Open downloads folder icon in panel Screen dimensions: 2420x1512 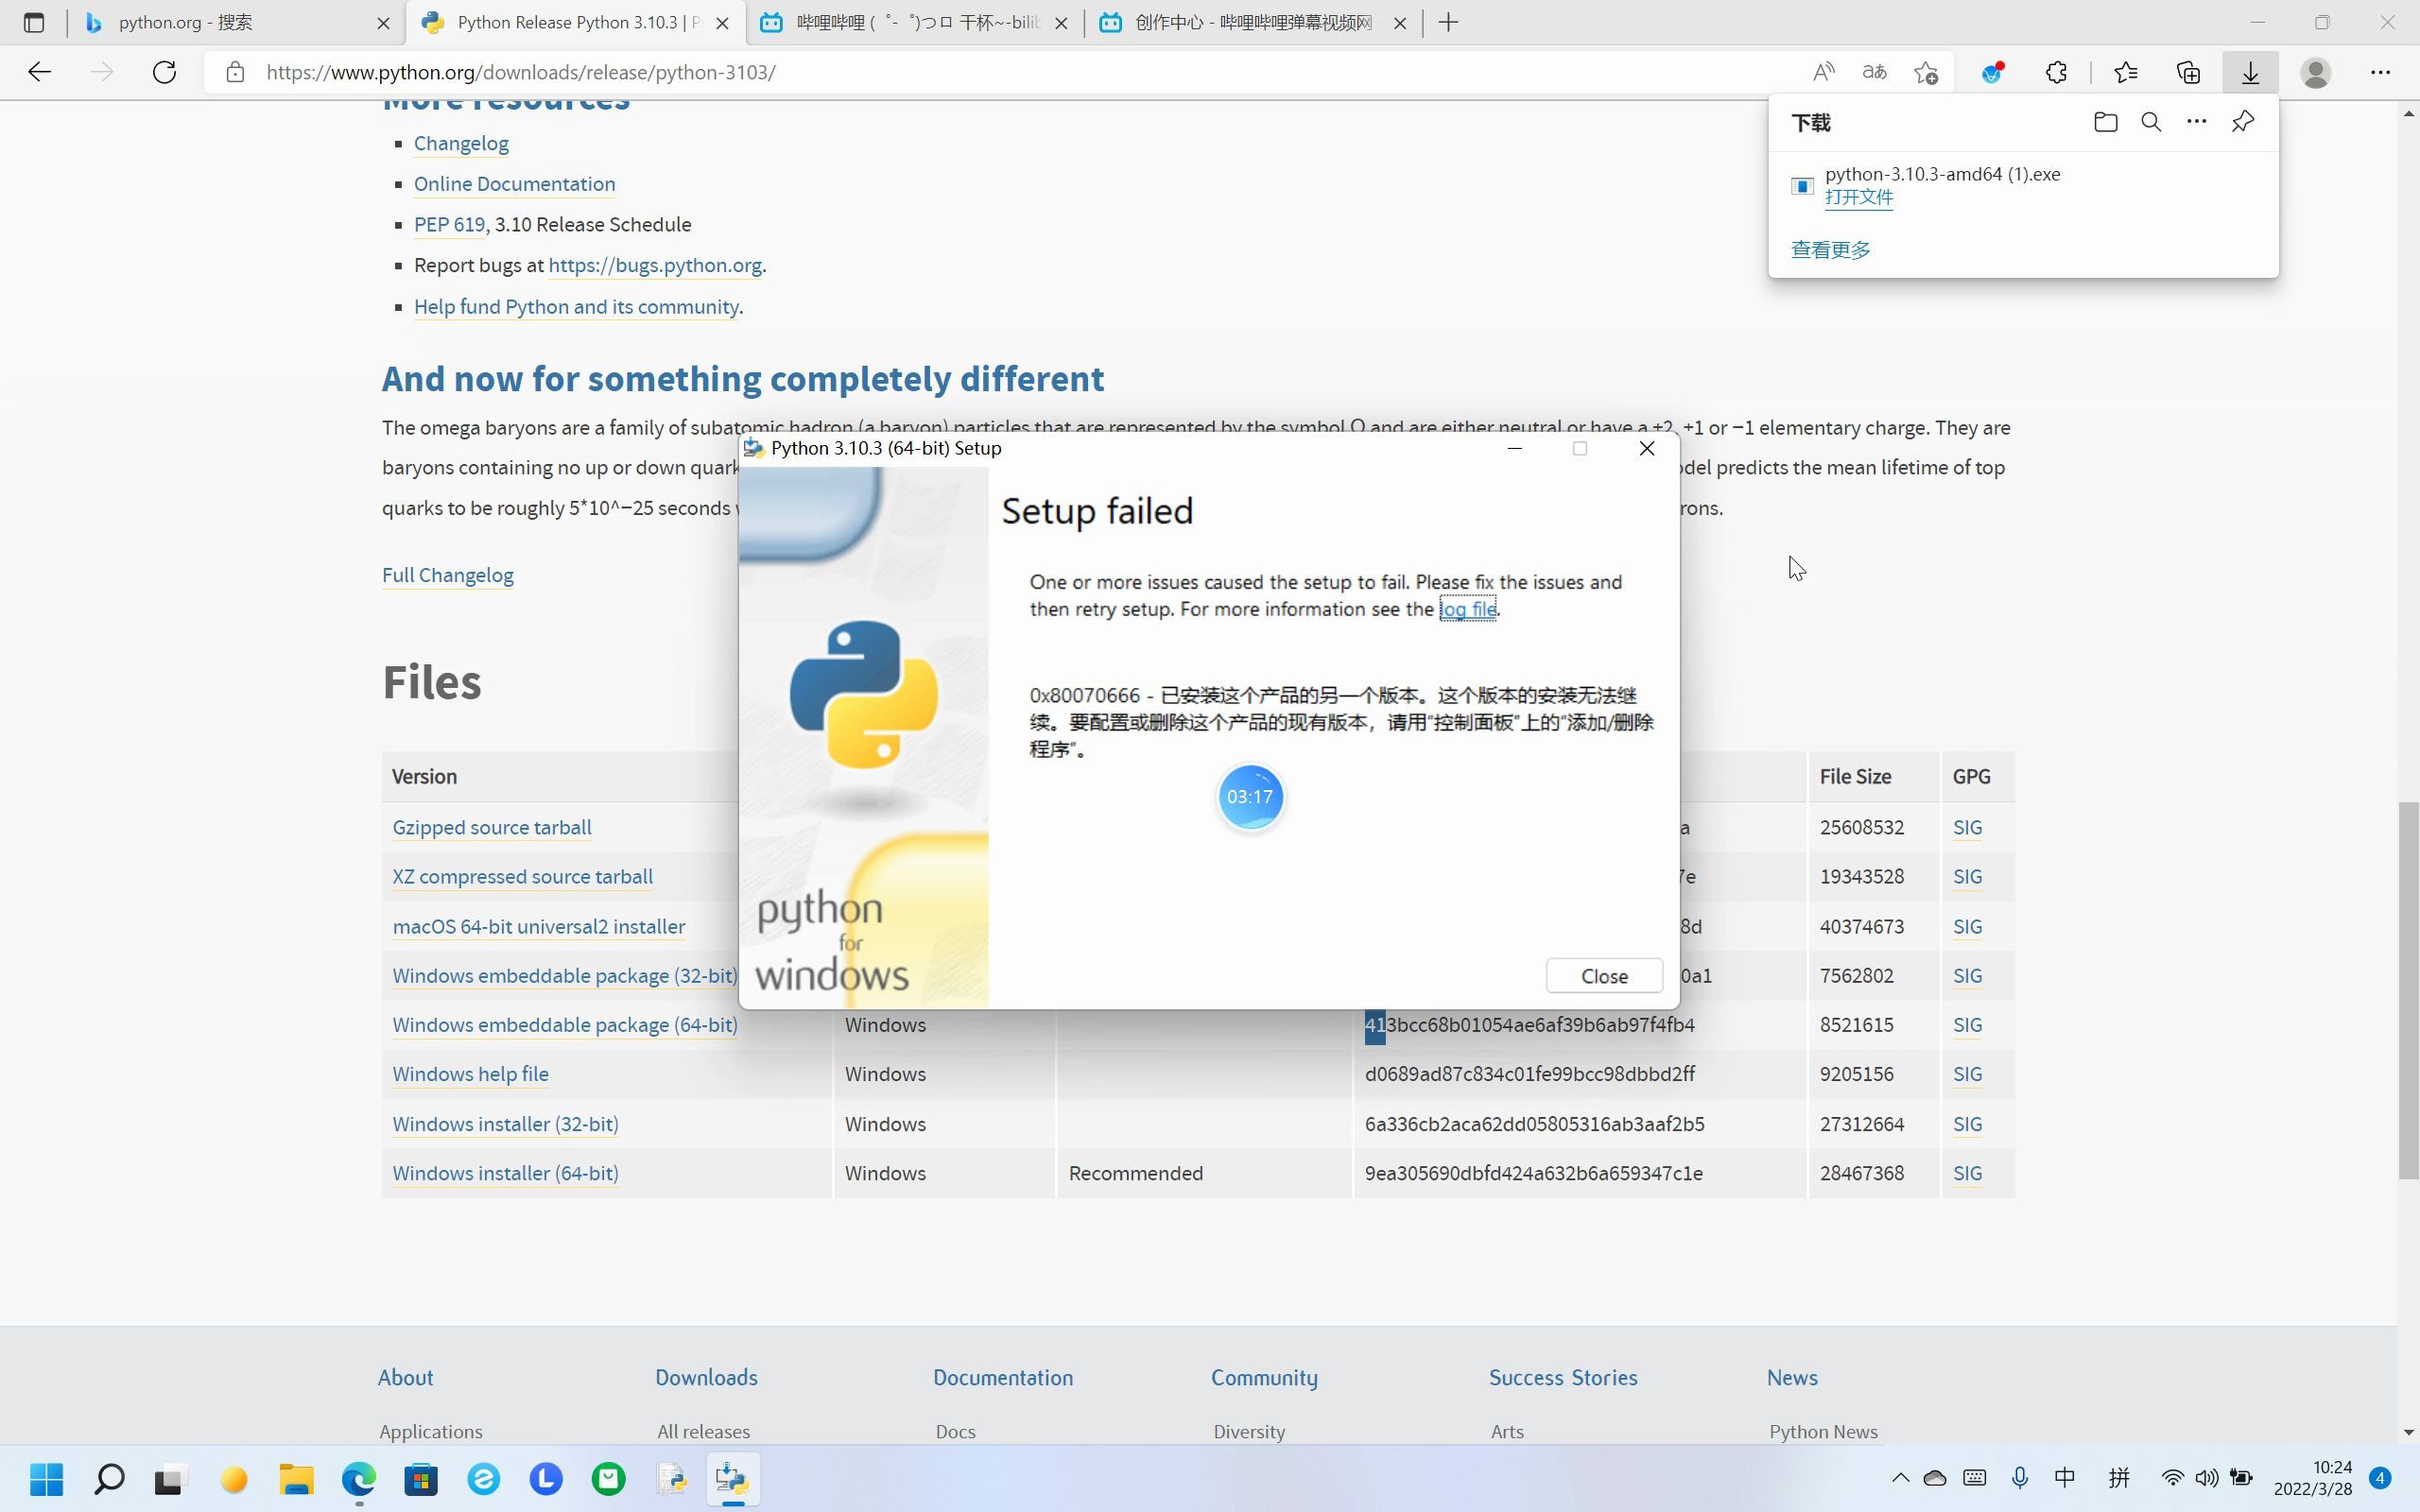(2105, 122)
